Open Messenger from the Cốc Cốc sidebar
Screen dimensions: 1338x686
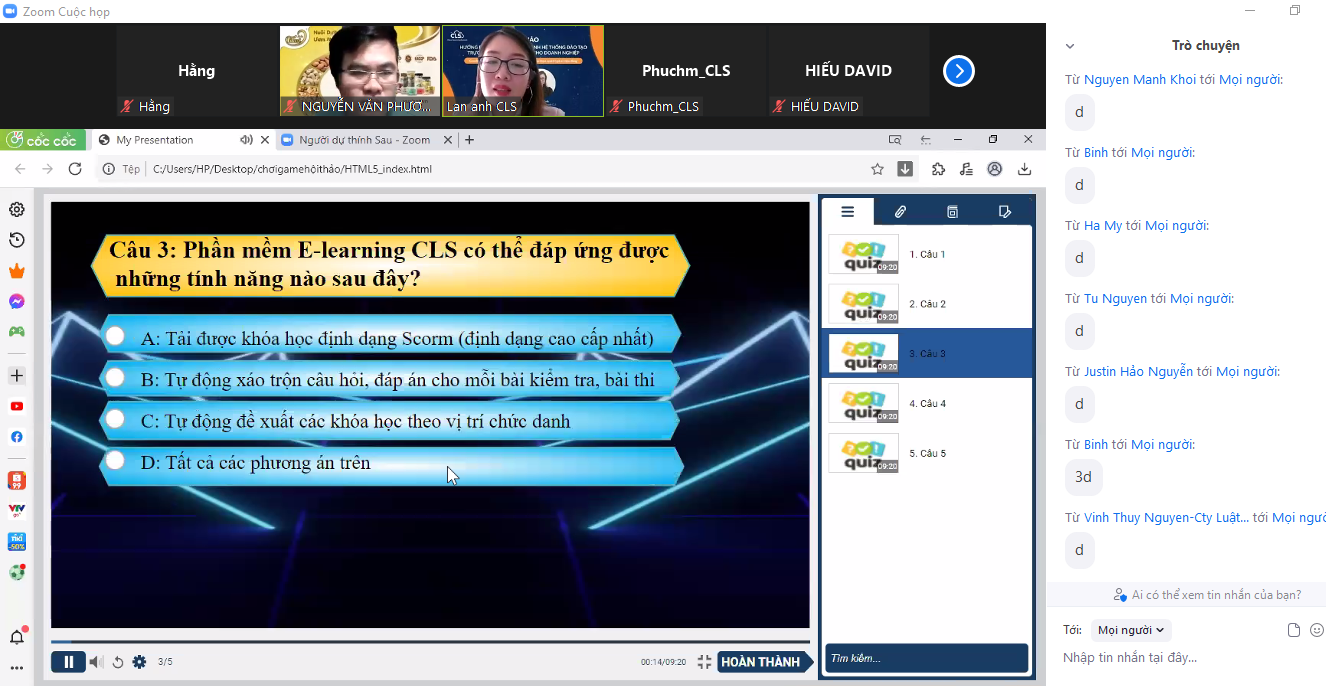[16, 299]
